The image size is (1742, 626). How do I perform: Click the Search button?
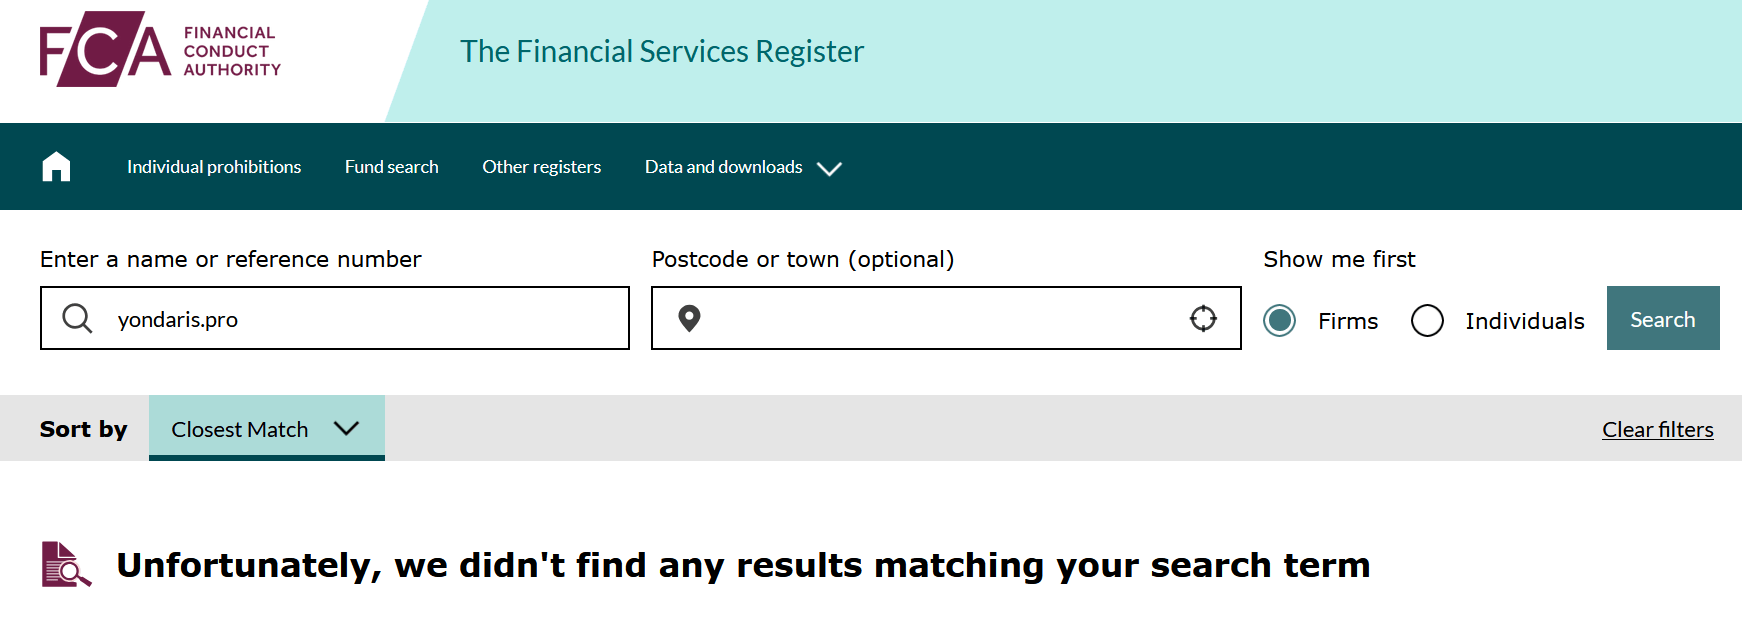pyautogui.click(x=1663, y=318)
